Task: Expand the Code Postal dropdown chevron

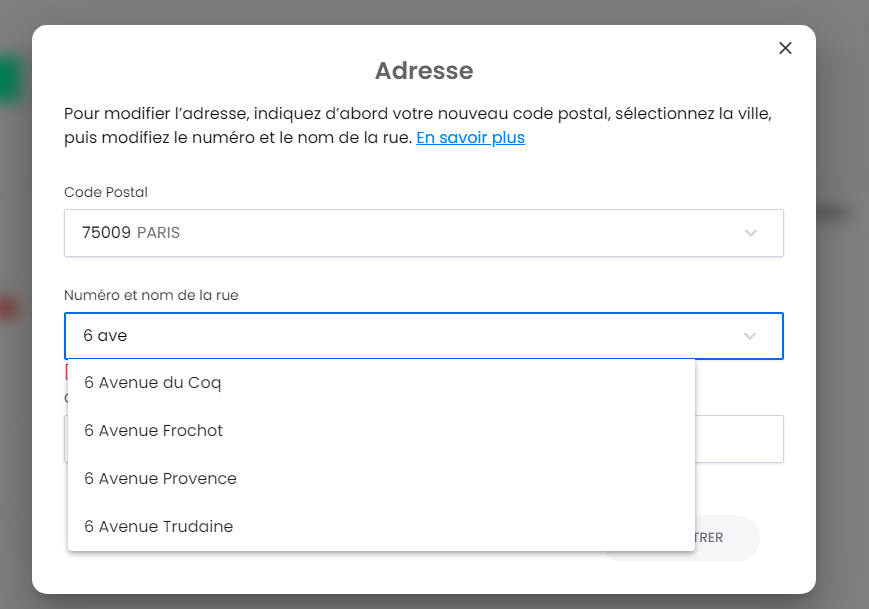Action: coord(751,233)
